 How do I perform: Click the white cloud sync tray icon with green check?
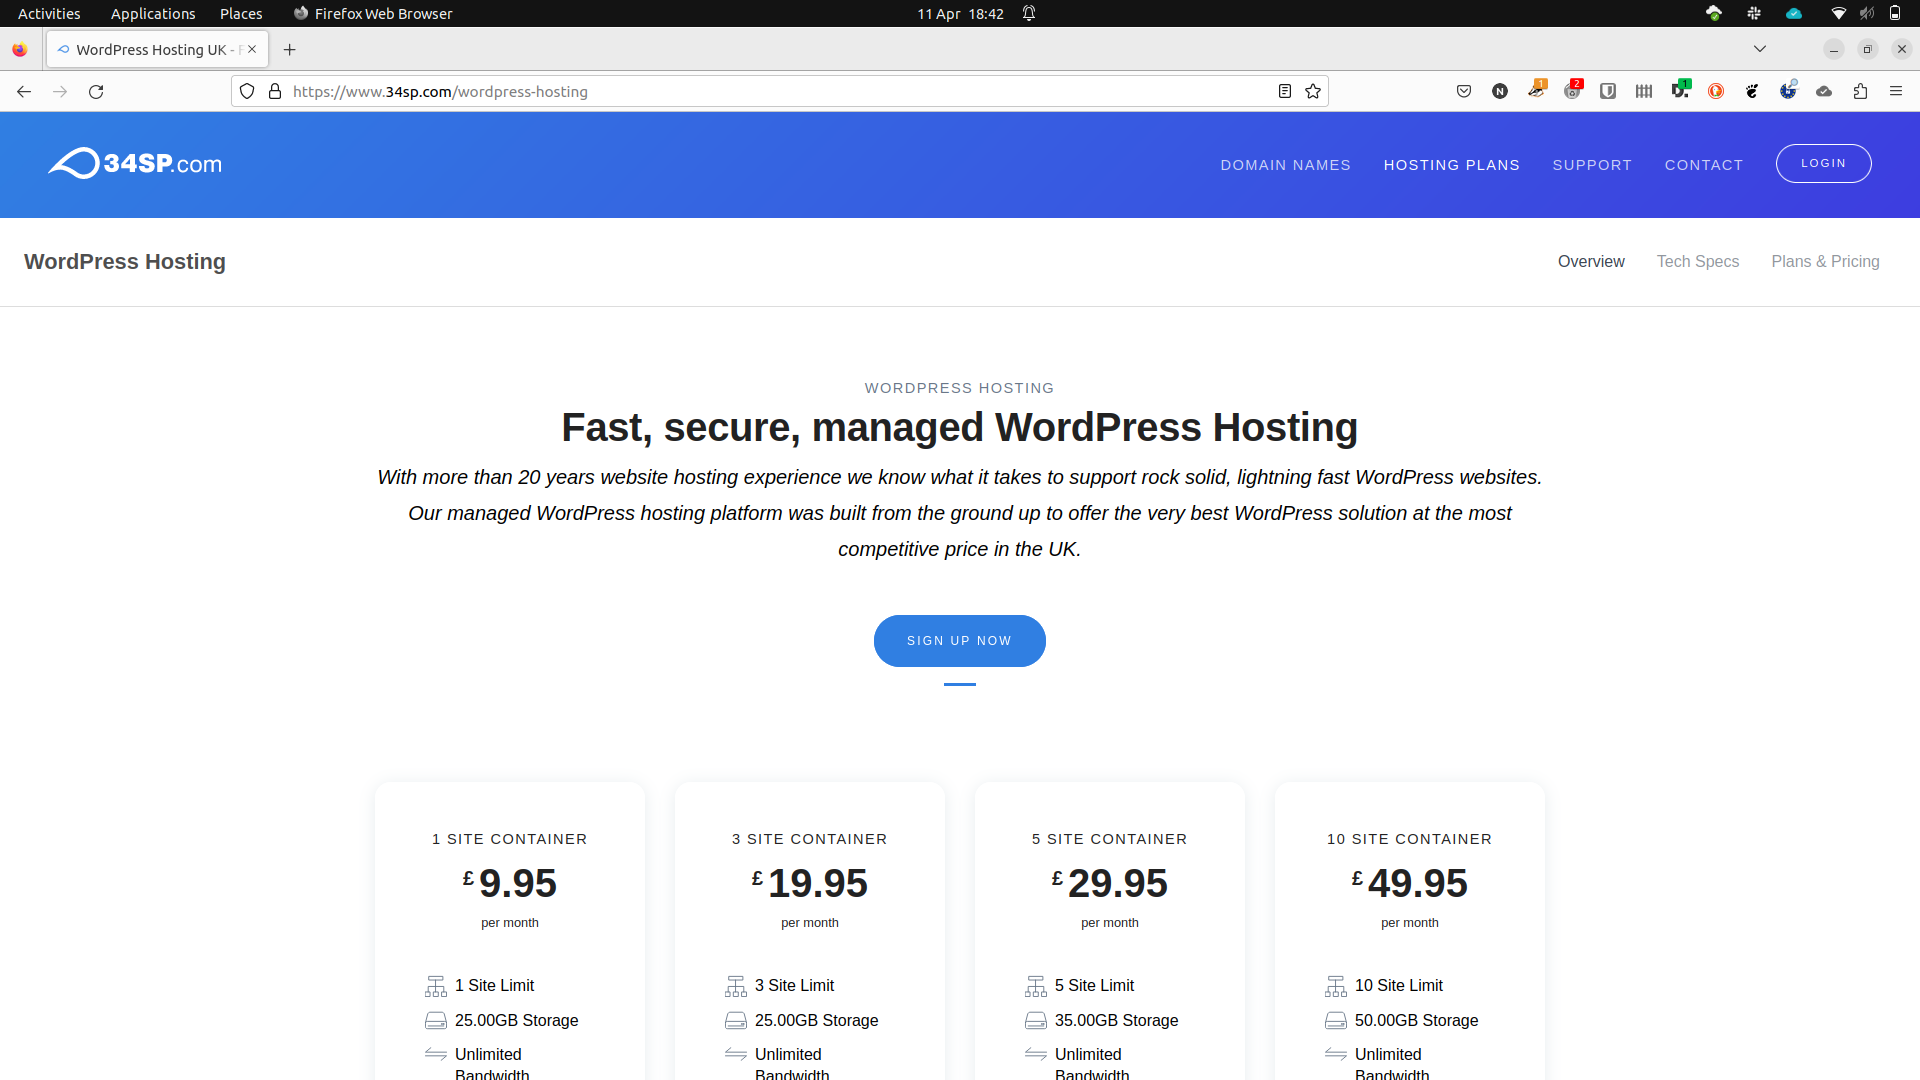1714,13
